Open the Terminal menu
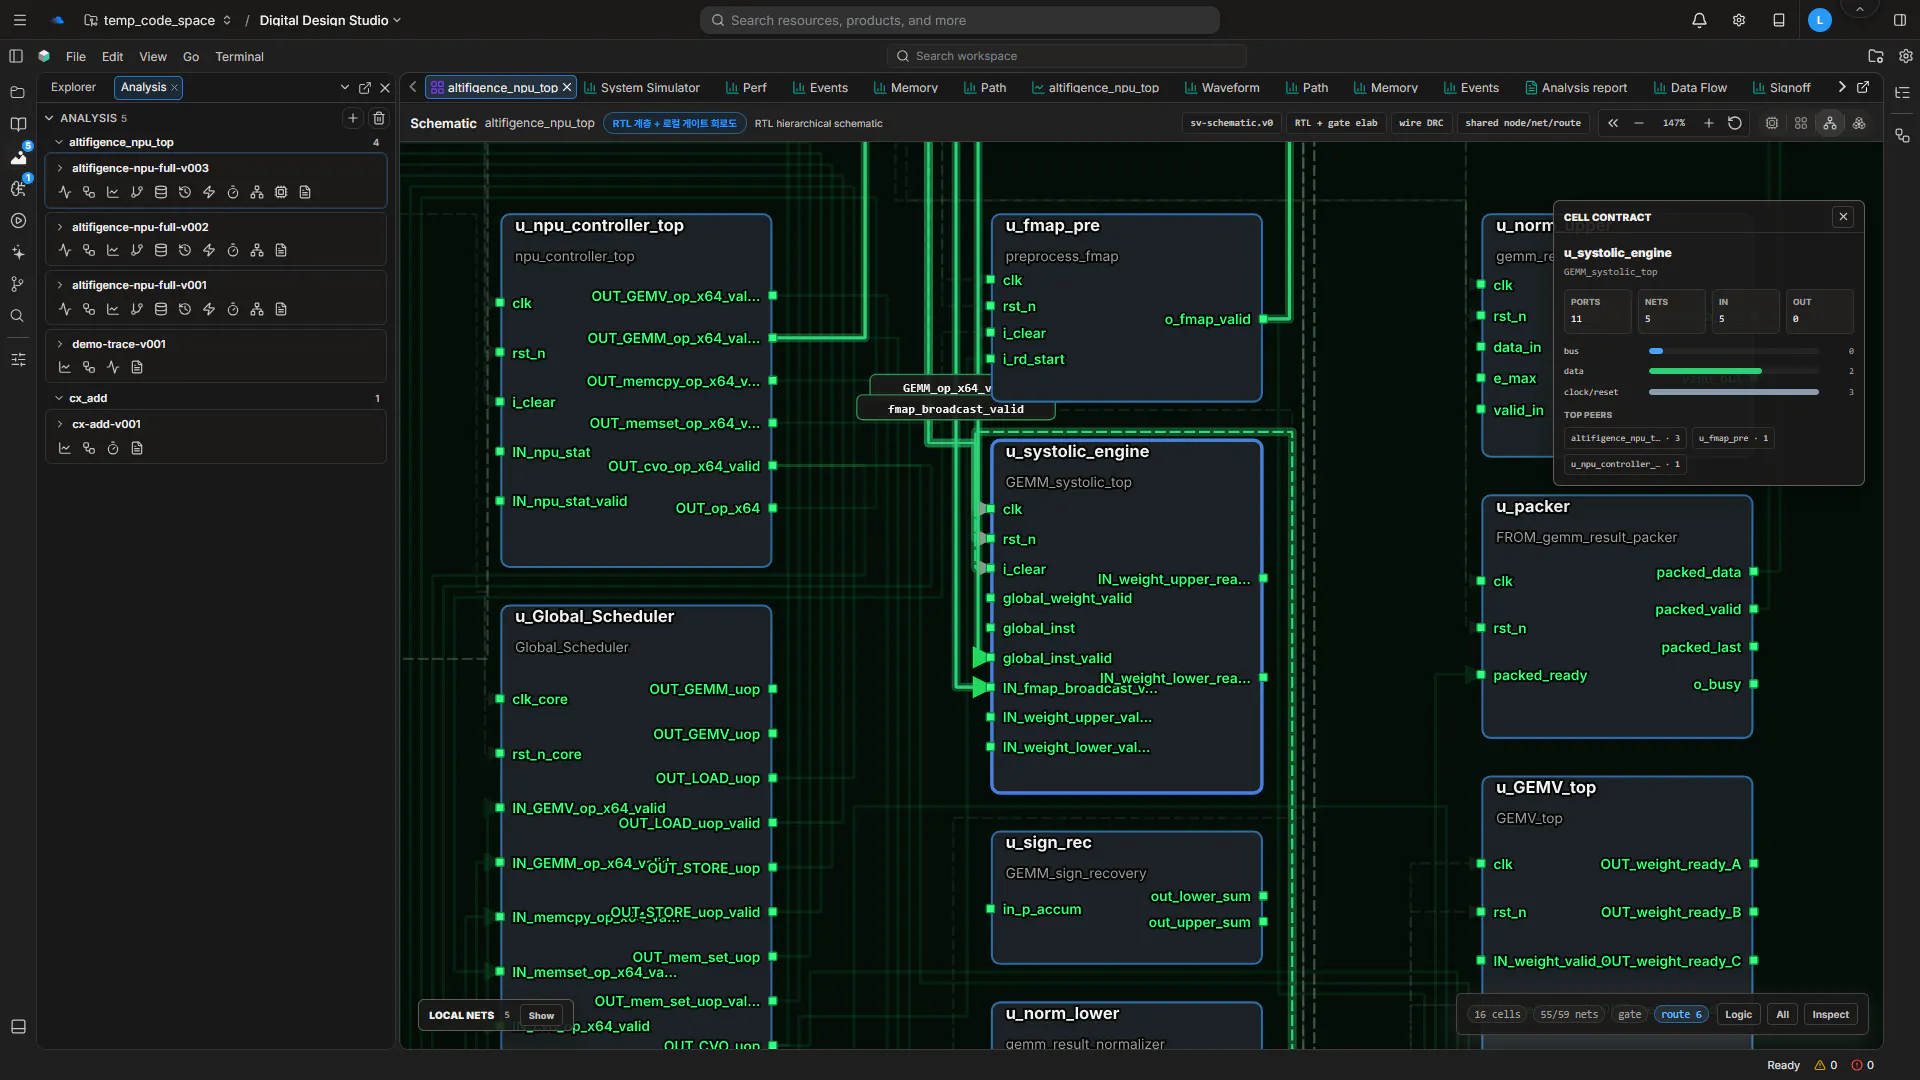The width and height of the screenshot is (1920, 1080). (x=240, y=57)
